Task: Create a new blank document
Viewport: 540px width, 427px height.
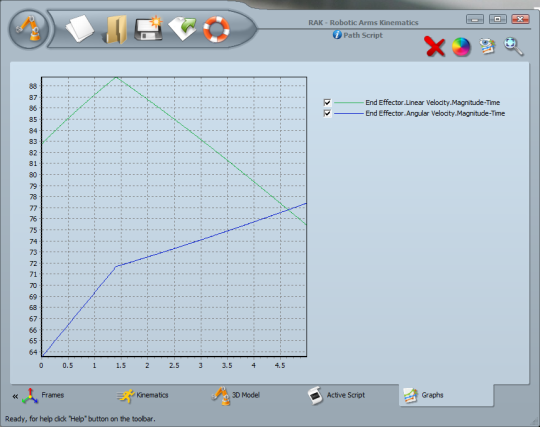Action: point(80,29)
